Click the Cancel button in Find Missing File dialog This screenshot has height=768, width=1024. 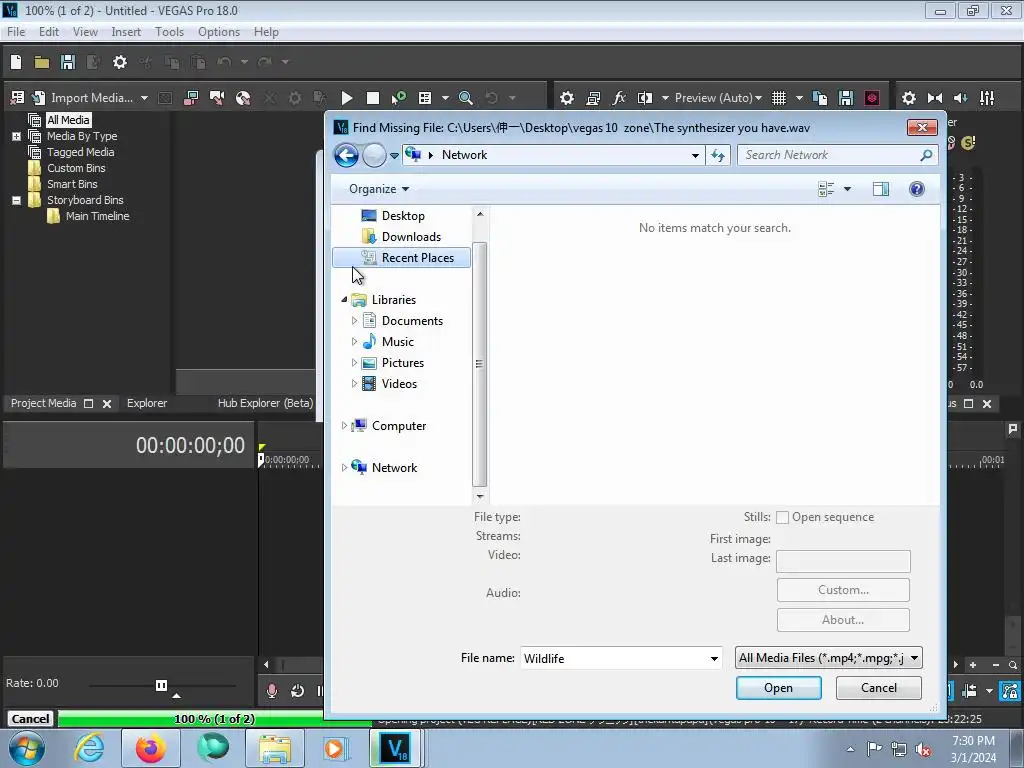tap(878, 688)
